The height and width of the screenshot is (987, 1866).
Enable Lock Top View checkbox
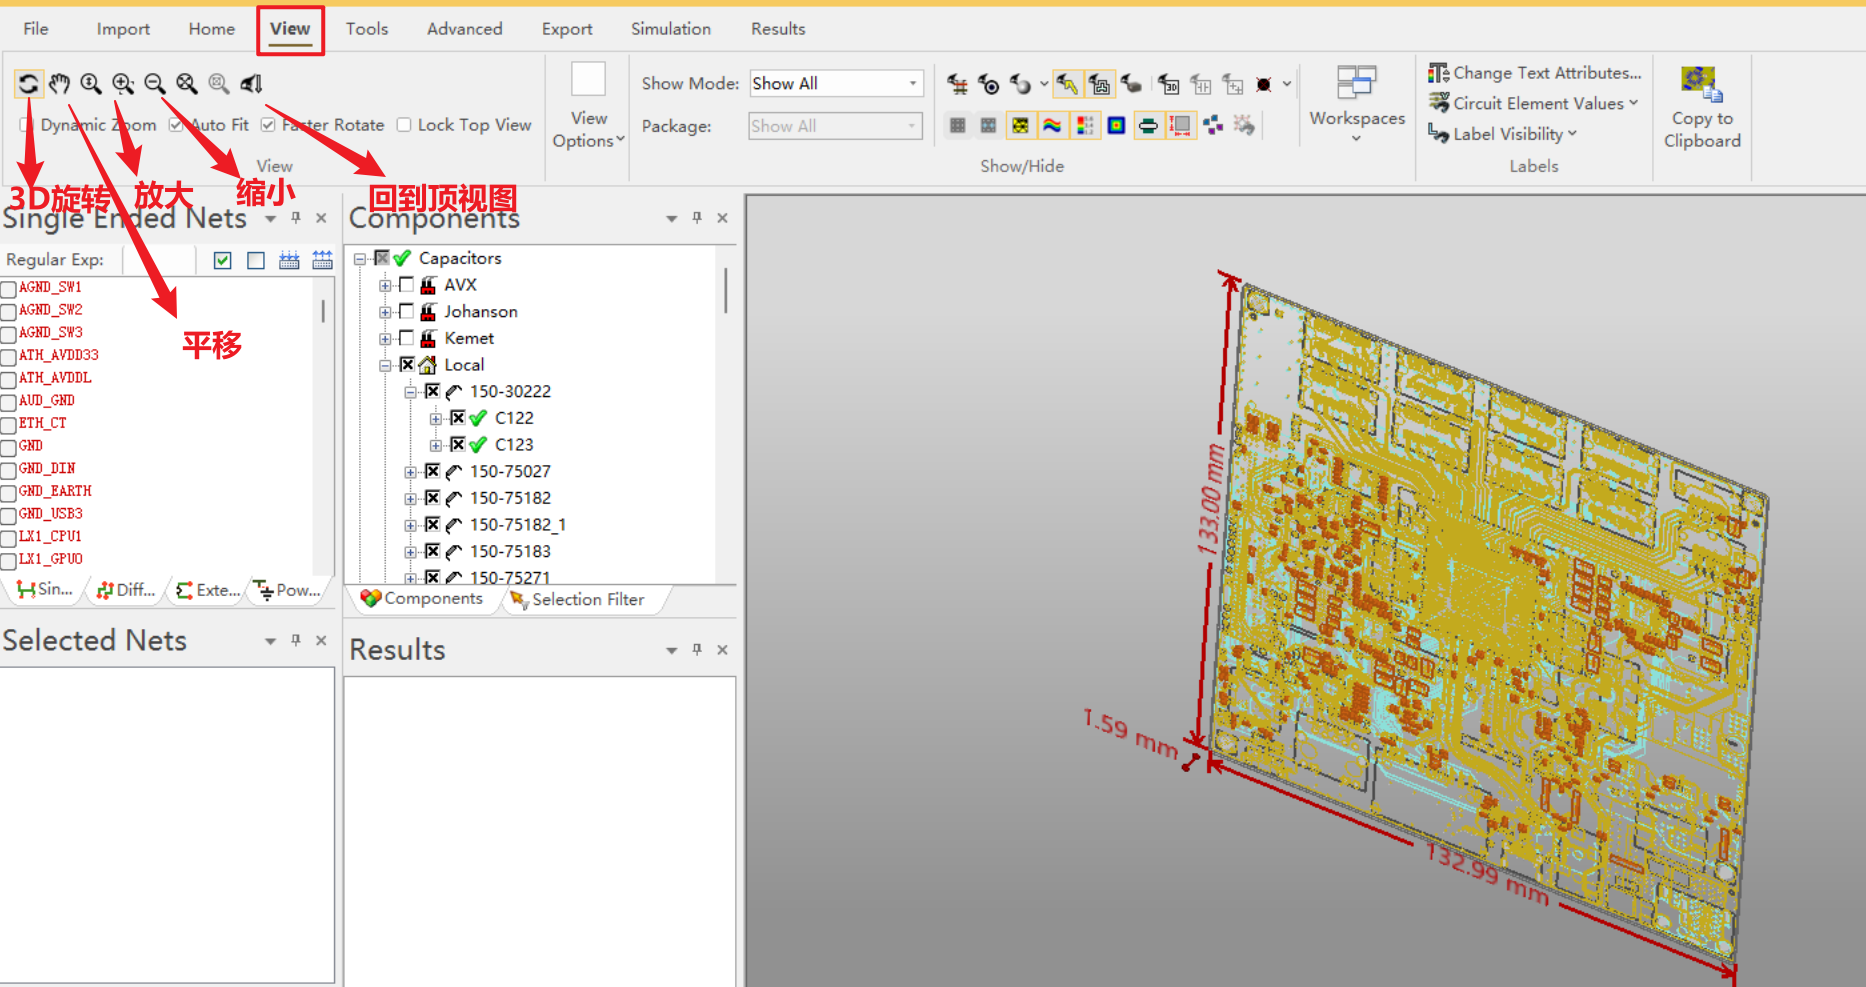coord(404,125)
